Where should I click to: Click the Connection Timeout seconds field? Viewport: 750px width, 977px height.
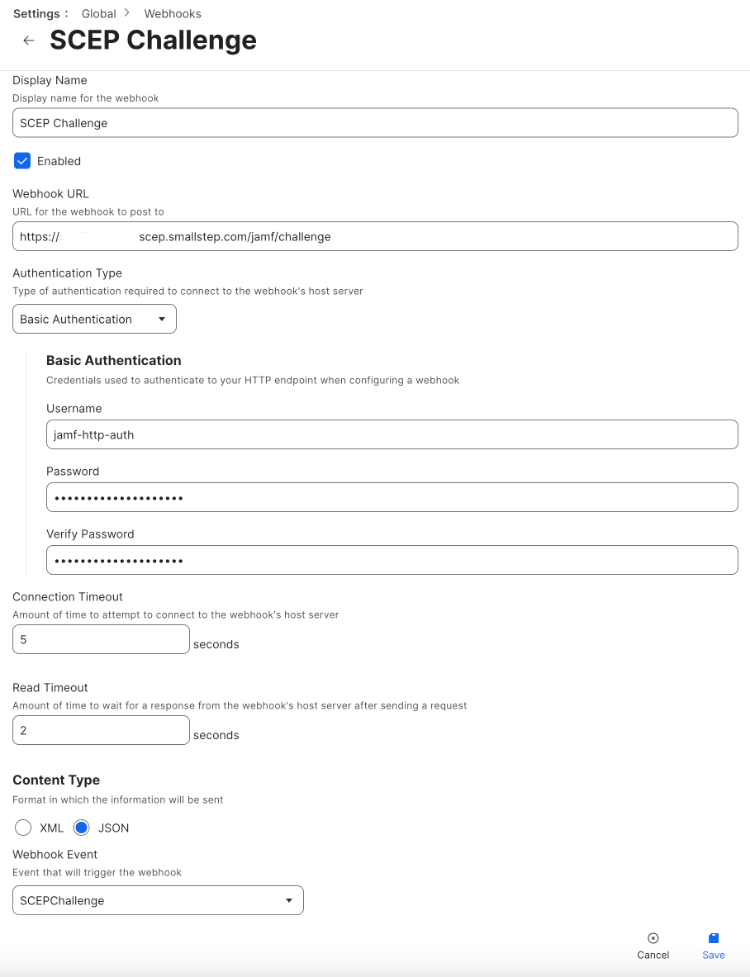coord(101,639)
